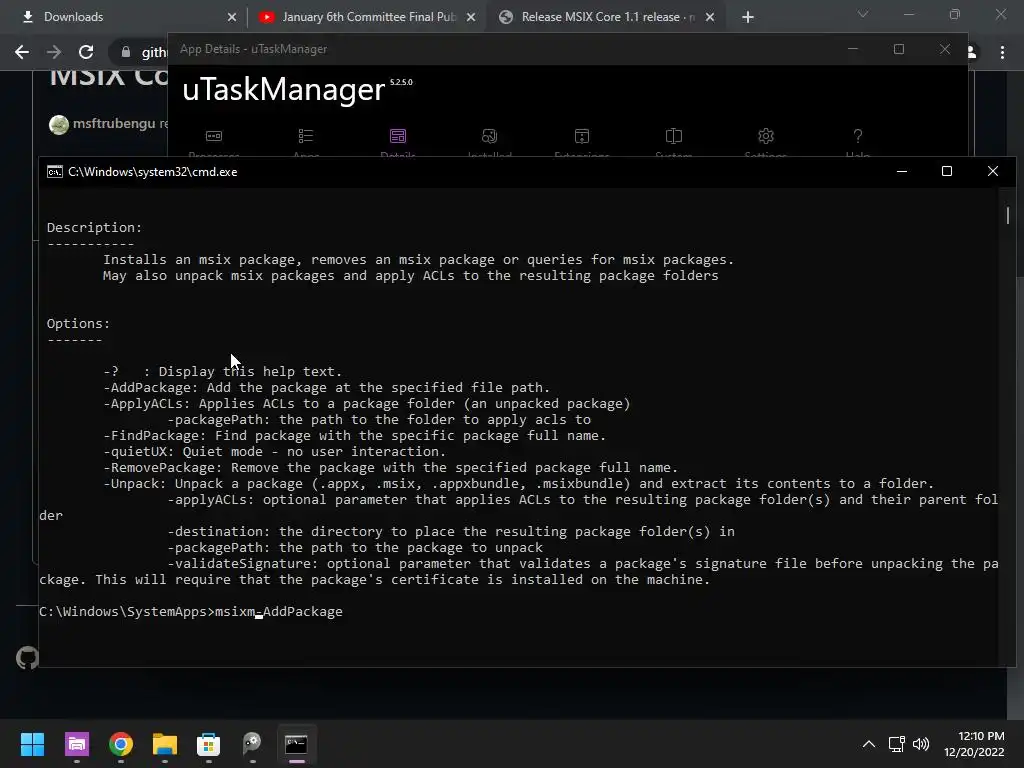
Task: Click the 'Options:' heading in cmd
Action: [78, 324]
